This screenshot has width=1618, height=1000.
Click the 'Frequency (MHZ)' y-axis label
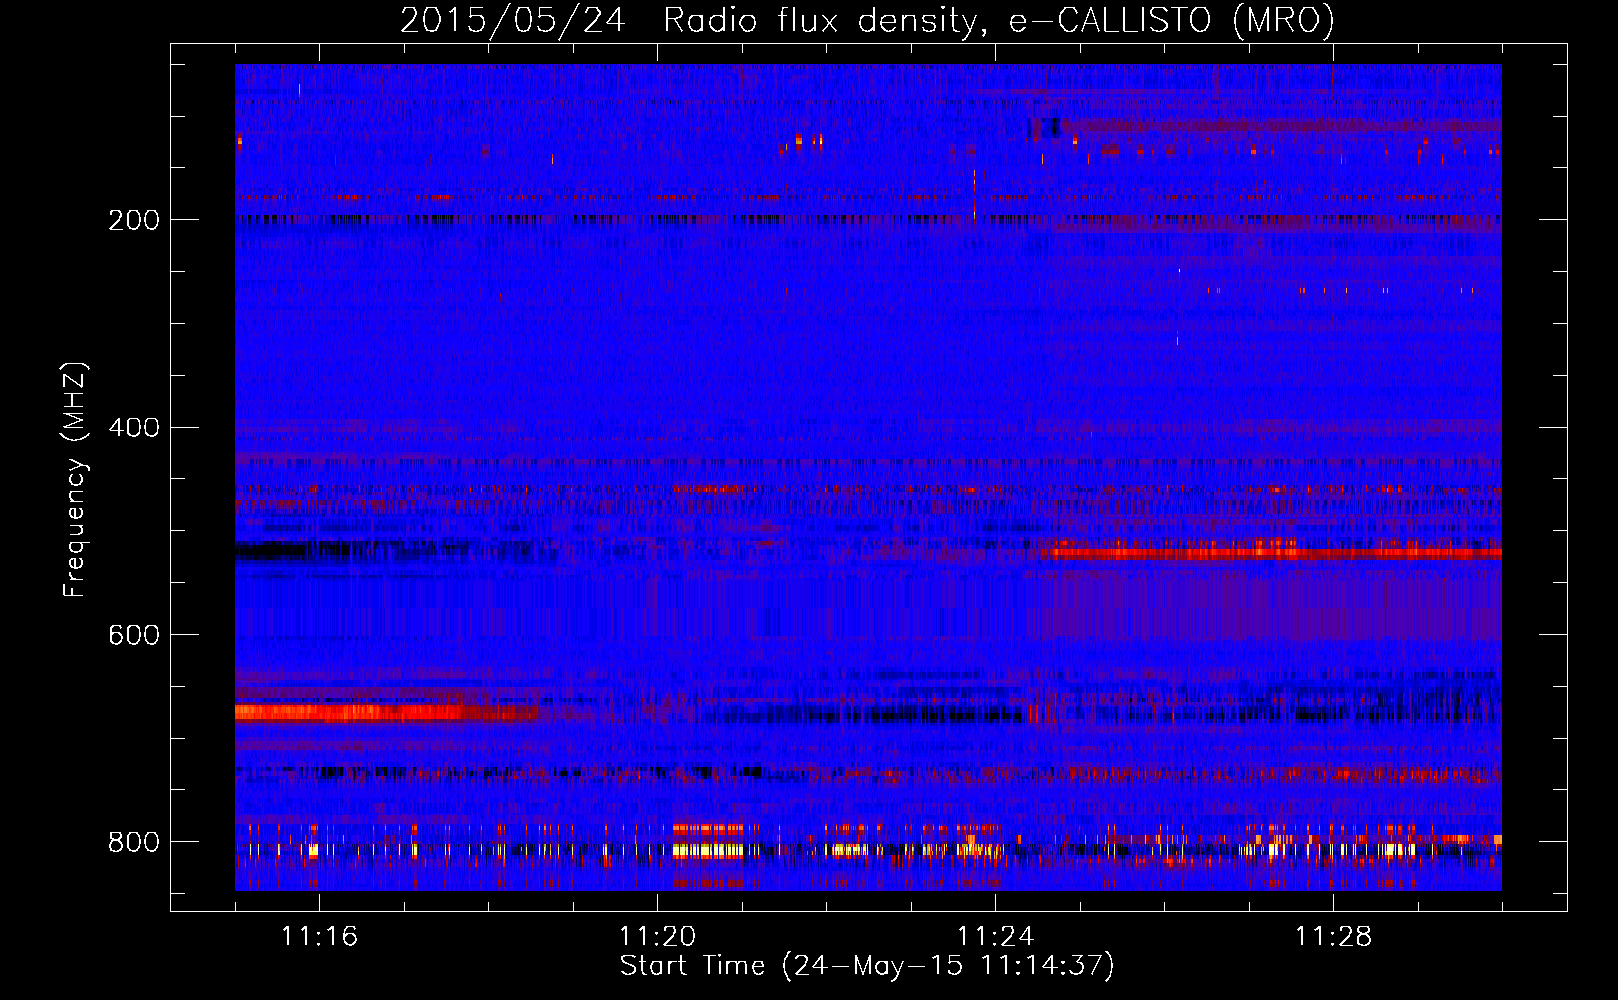click(x=75, y=479)
